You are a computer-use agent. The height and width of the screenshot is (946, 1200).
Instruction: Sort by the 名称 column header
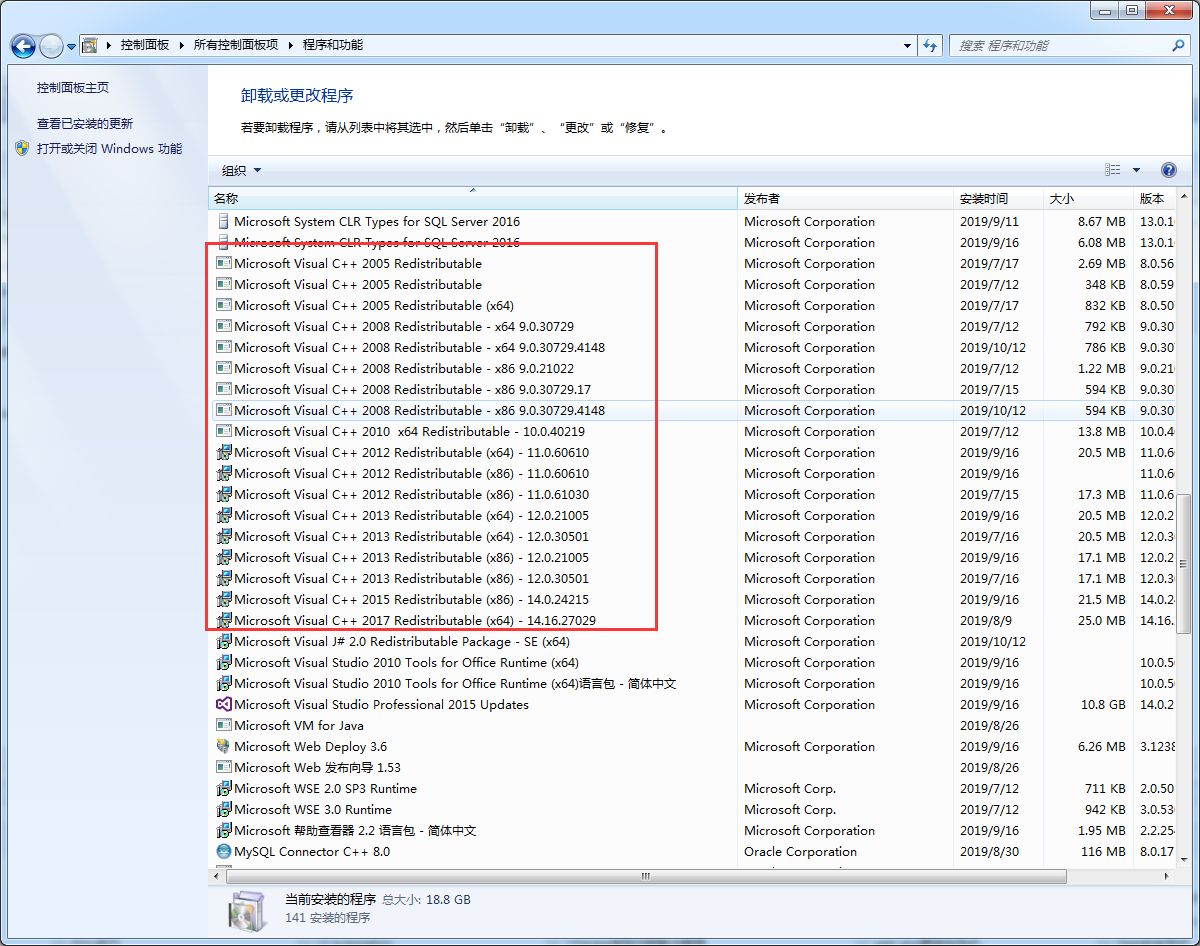pyautogui.click(x=473, y=199)
